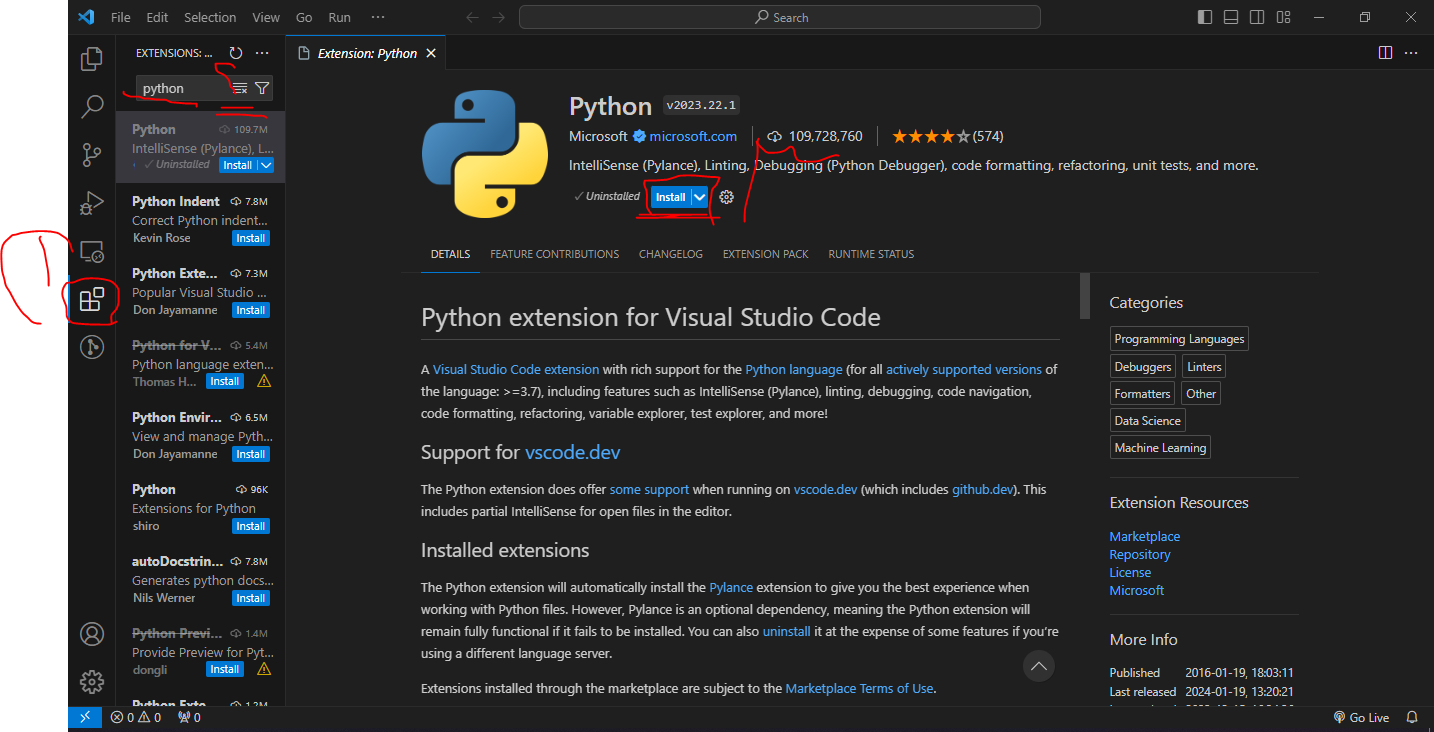Open customize layout options
The width and height of the screenshot is (1434, 732).
click(1283, 17)
